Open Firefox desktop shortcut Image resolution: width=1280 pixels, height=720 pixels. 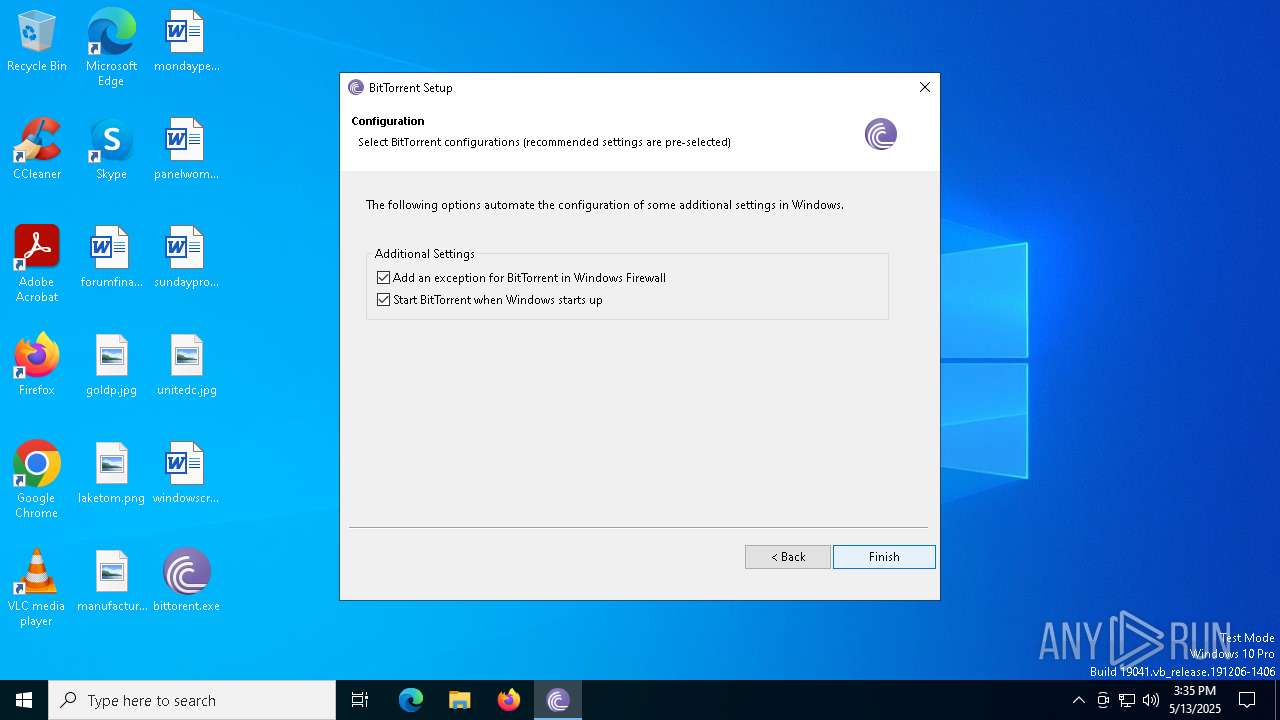pos(37,366)
